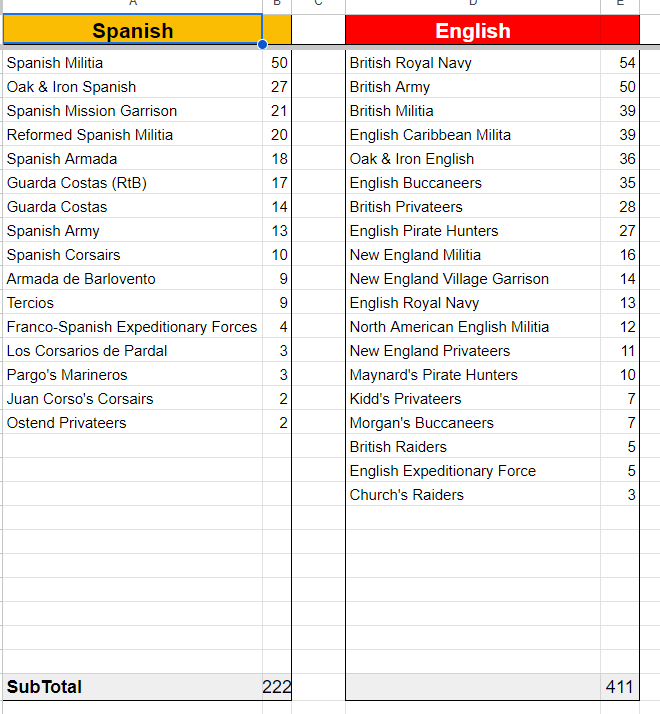Image resolution: width=660 pixels, height=714 pixels.
Task: Select the yellow Spanish header cell
Action: (132, 31)
